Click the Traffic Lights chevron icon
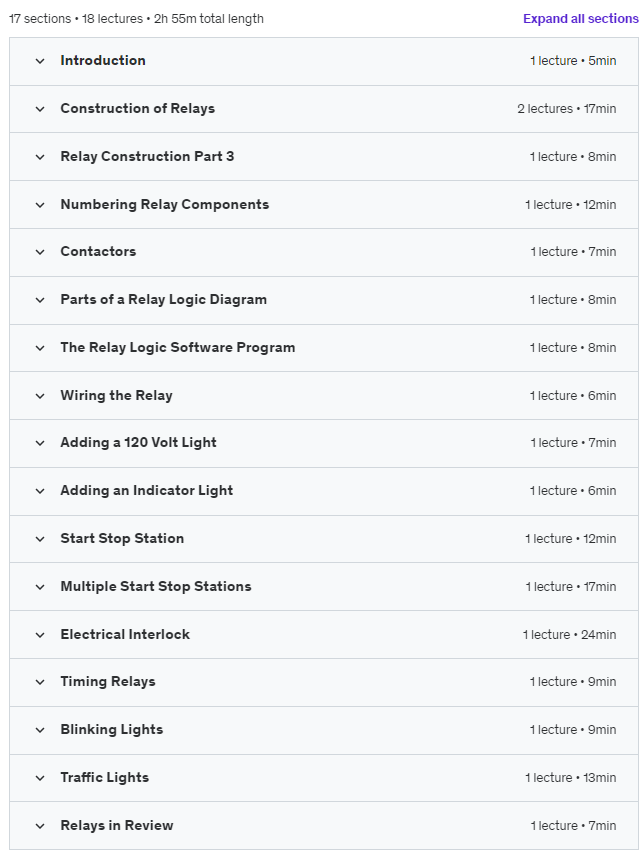The height and width of the screenshot is (856, 644). click(40, 778)
